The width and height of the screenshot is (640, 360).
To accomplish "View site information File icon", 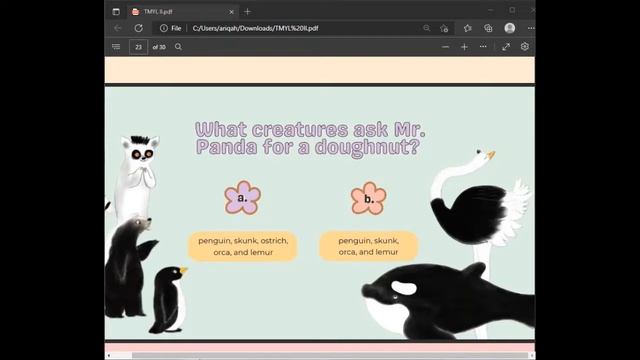I will [x=171, y=28].
